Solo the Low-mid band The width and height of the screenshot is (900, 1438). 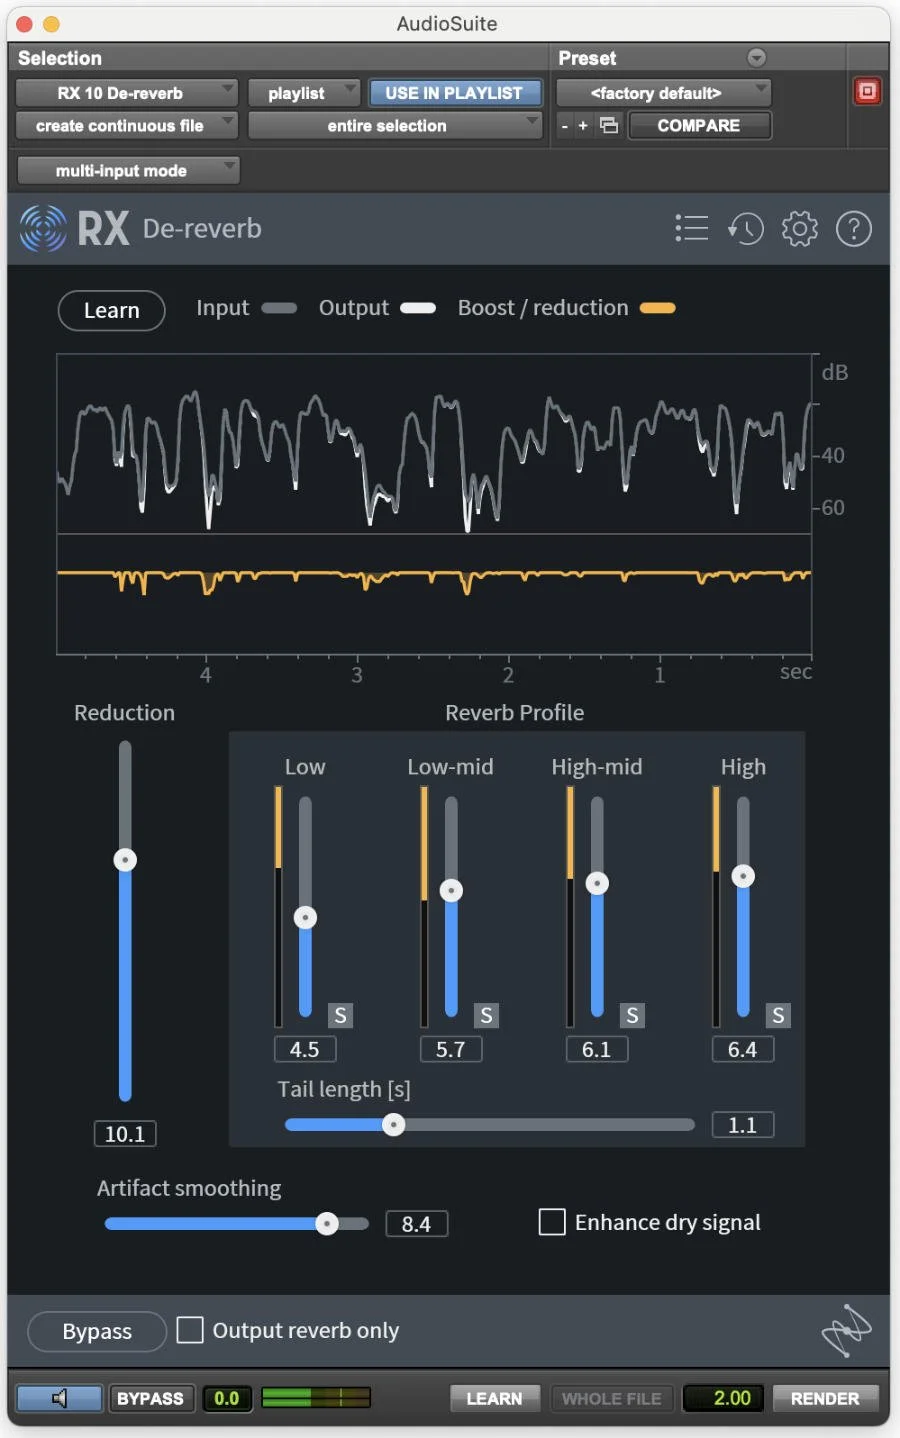pyautogui.click(x=486, y=1015)
